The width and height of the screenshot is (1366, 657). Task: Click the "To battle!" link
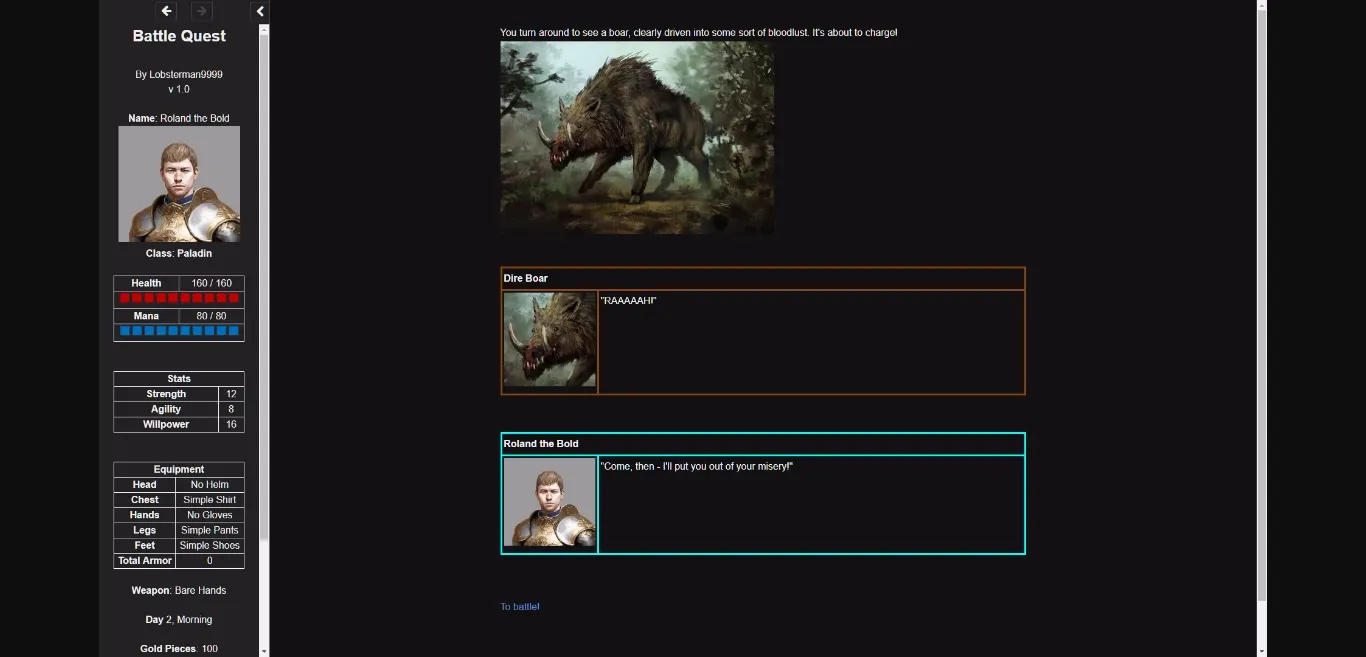click(x=520, y=607)
